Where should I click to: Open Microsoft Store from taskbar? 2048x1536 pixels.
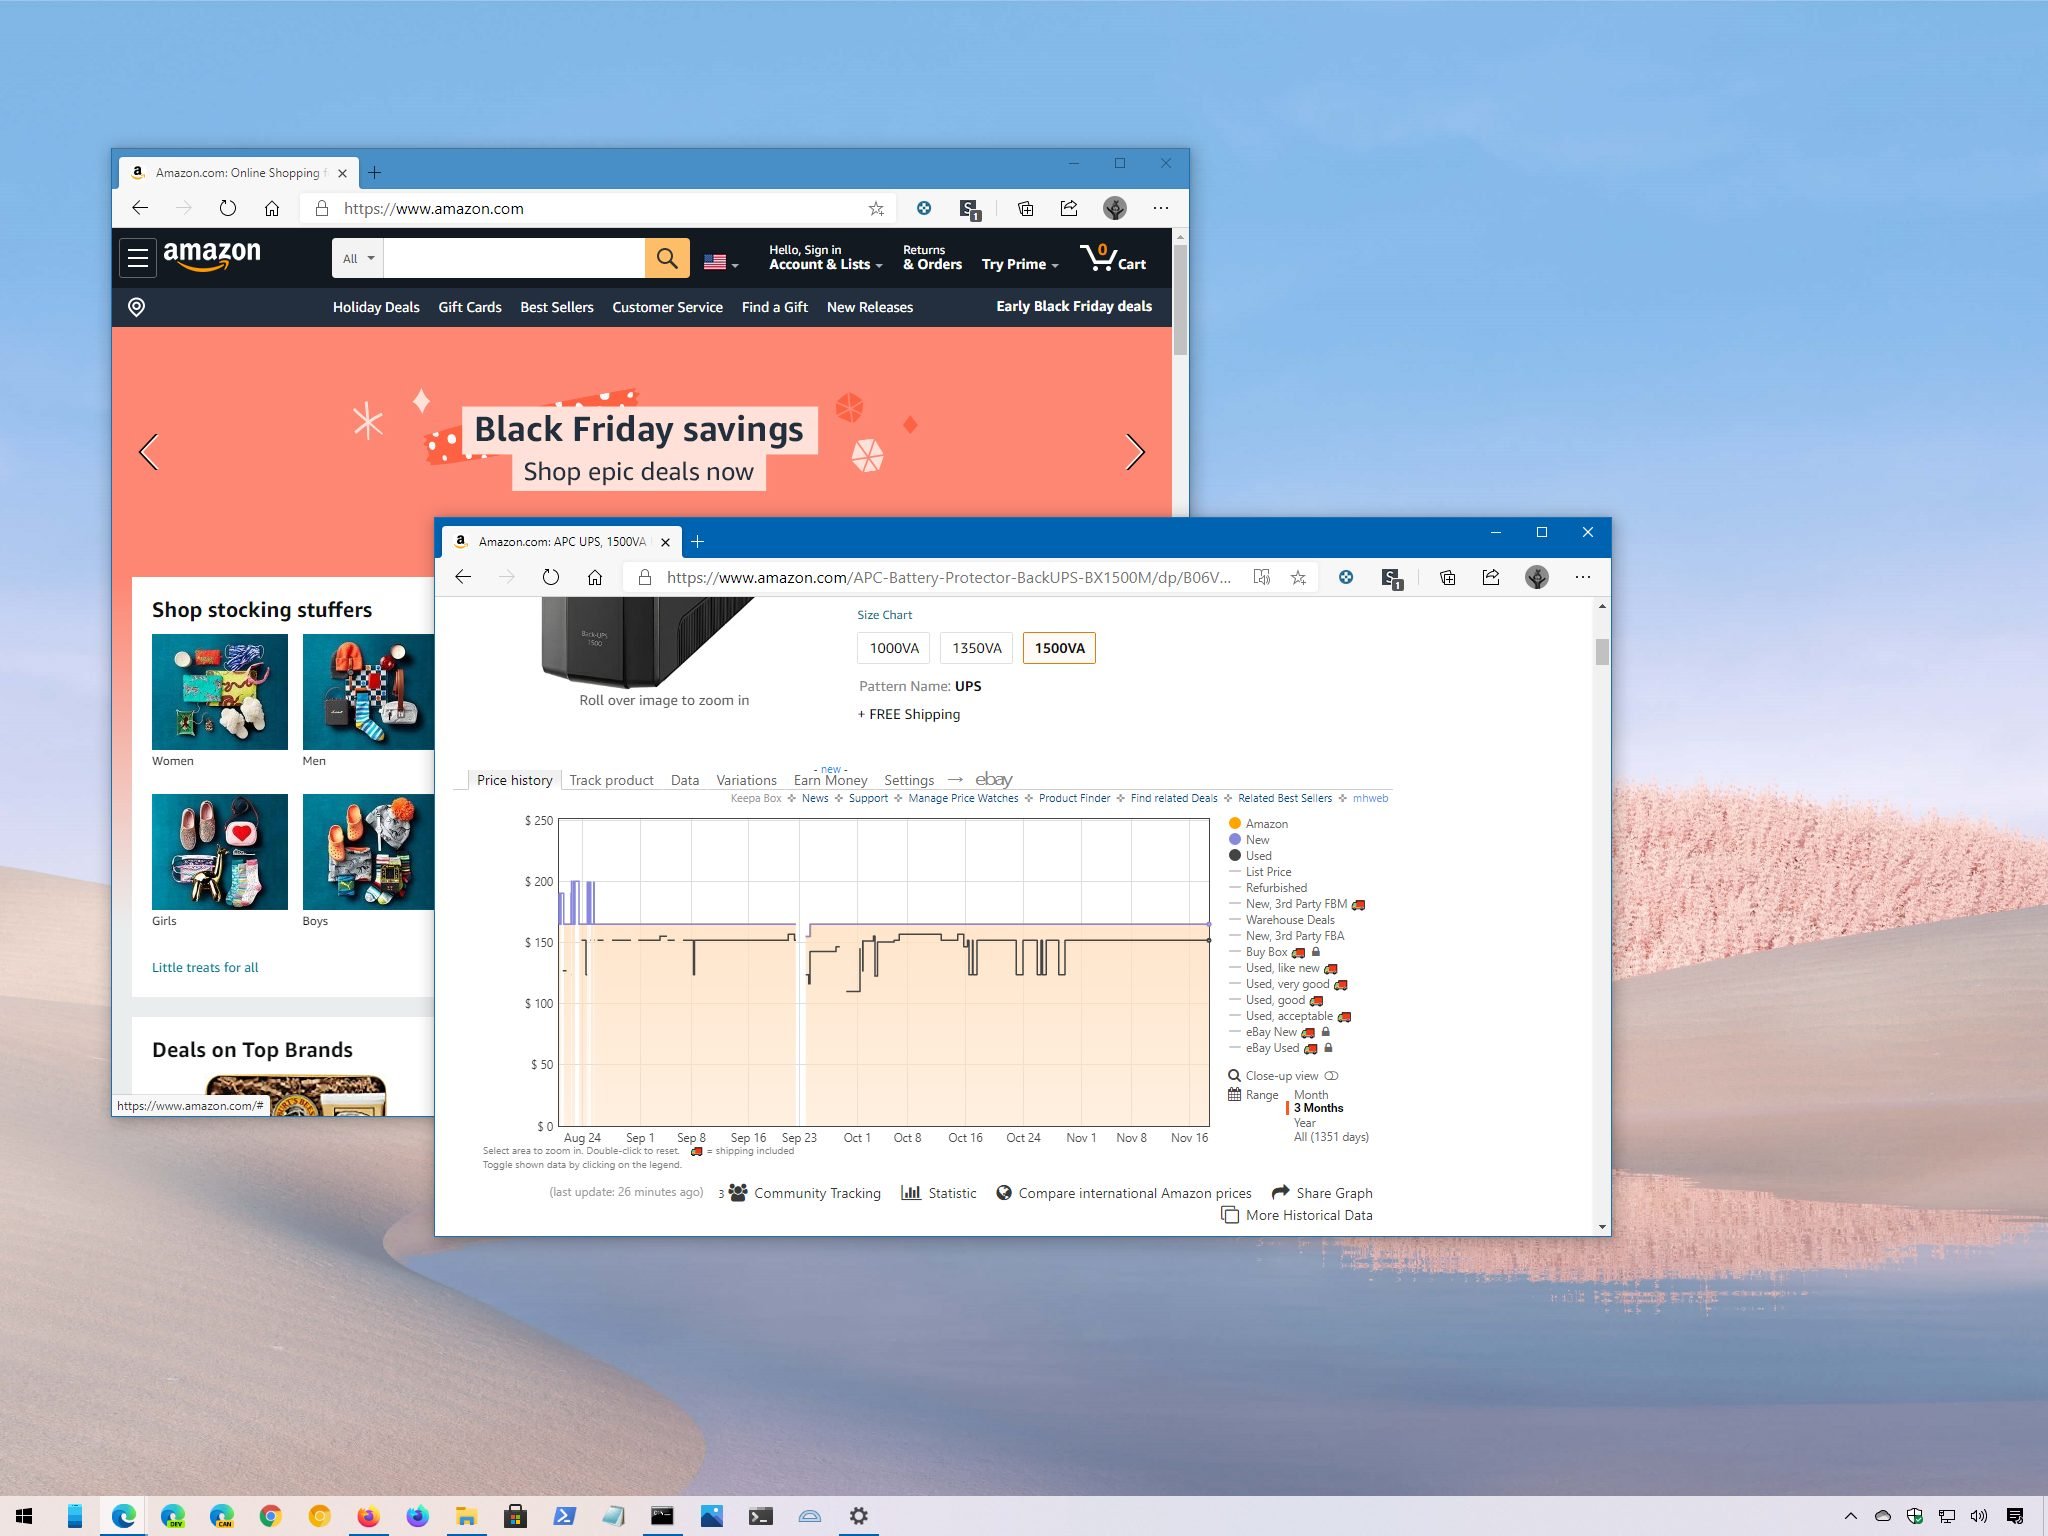click(x=515, y=1516)
